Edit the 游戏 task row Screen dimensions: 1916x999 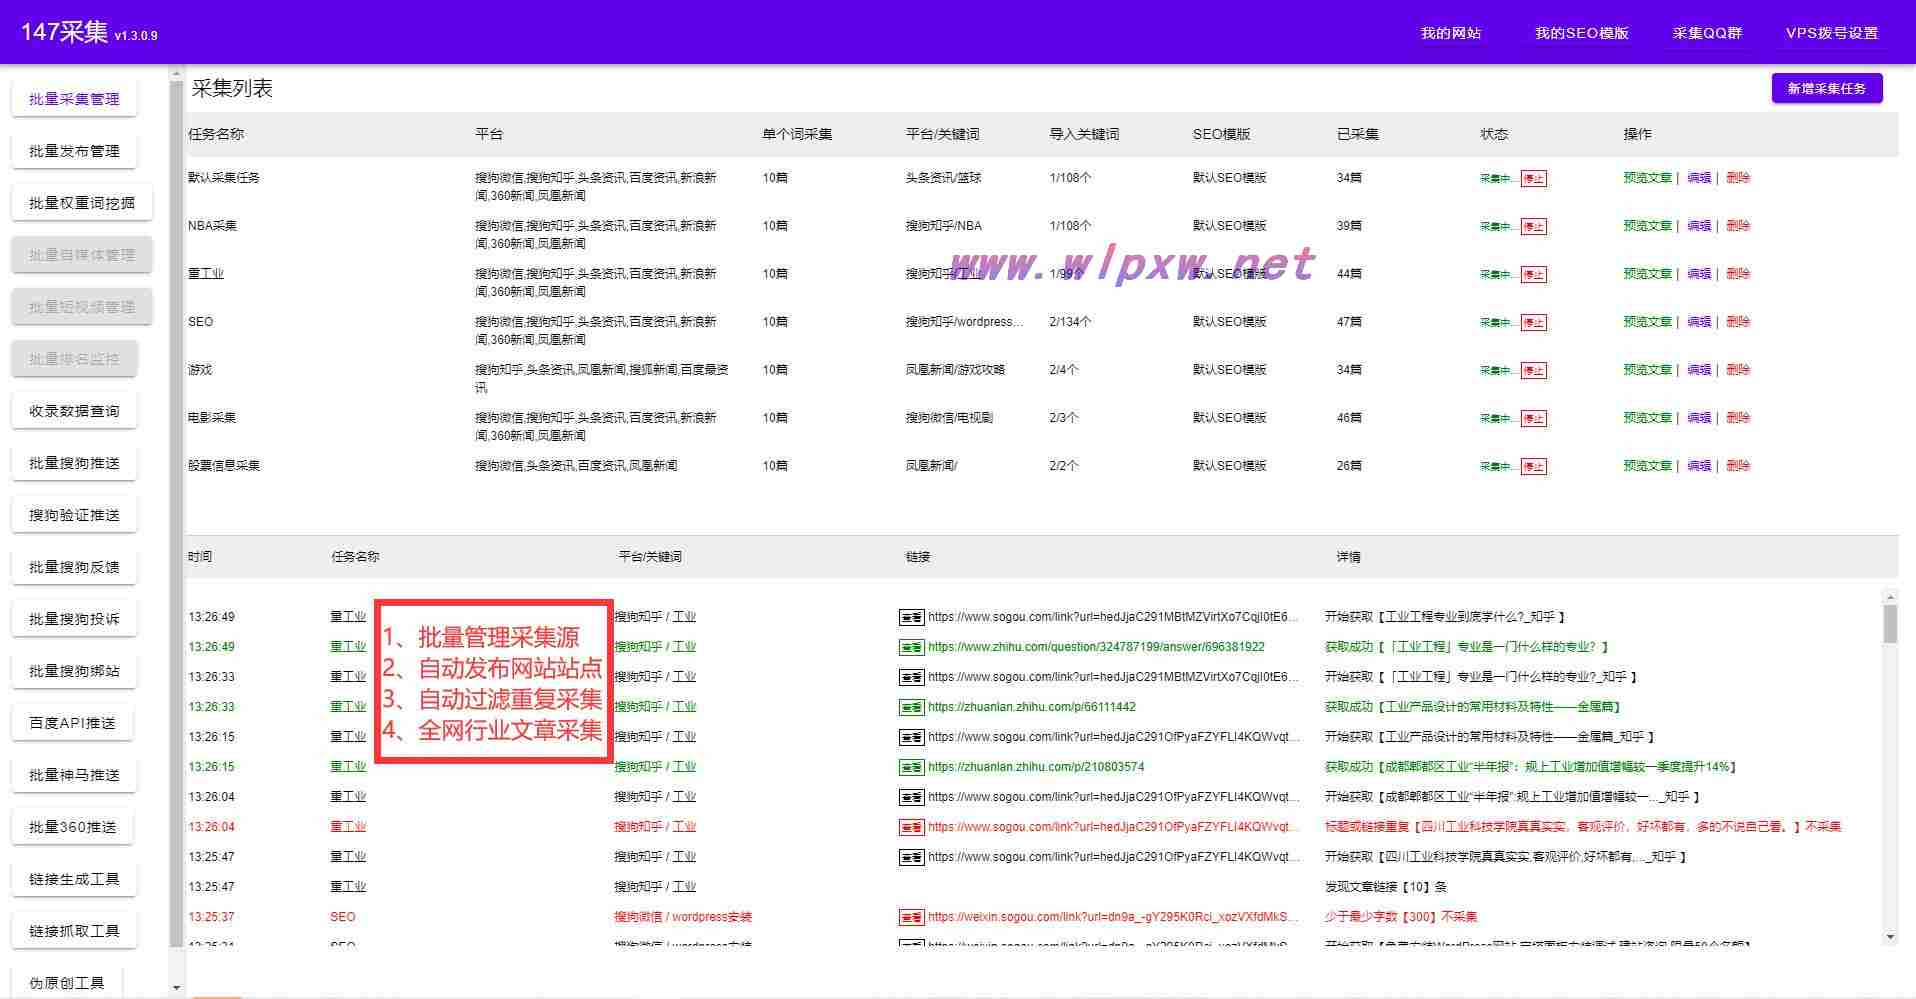pos(1699,370)
